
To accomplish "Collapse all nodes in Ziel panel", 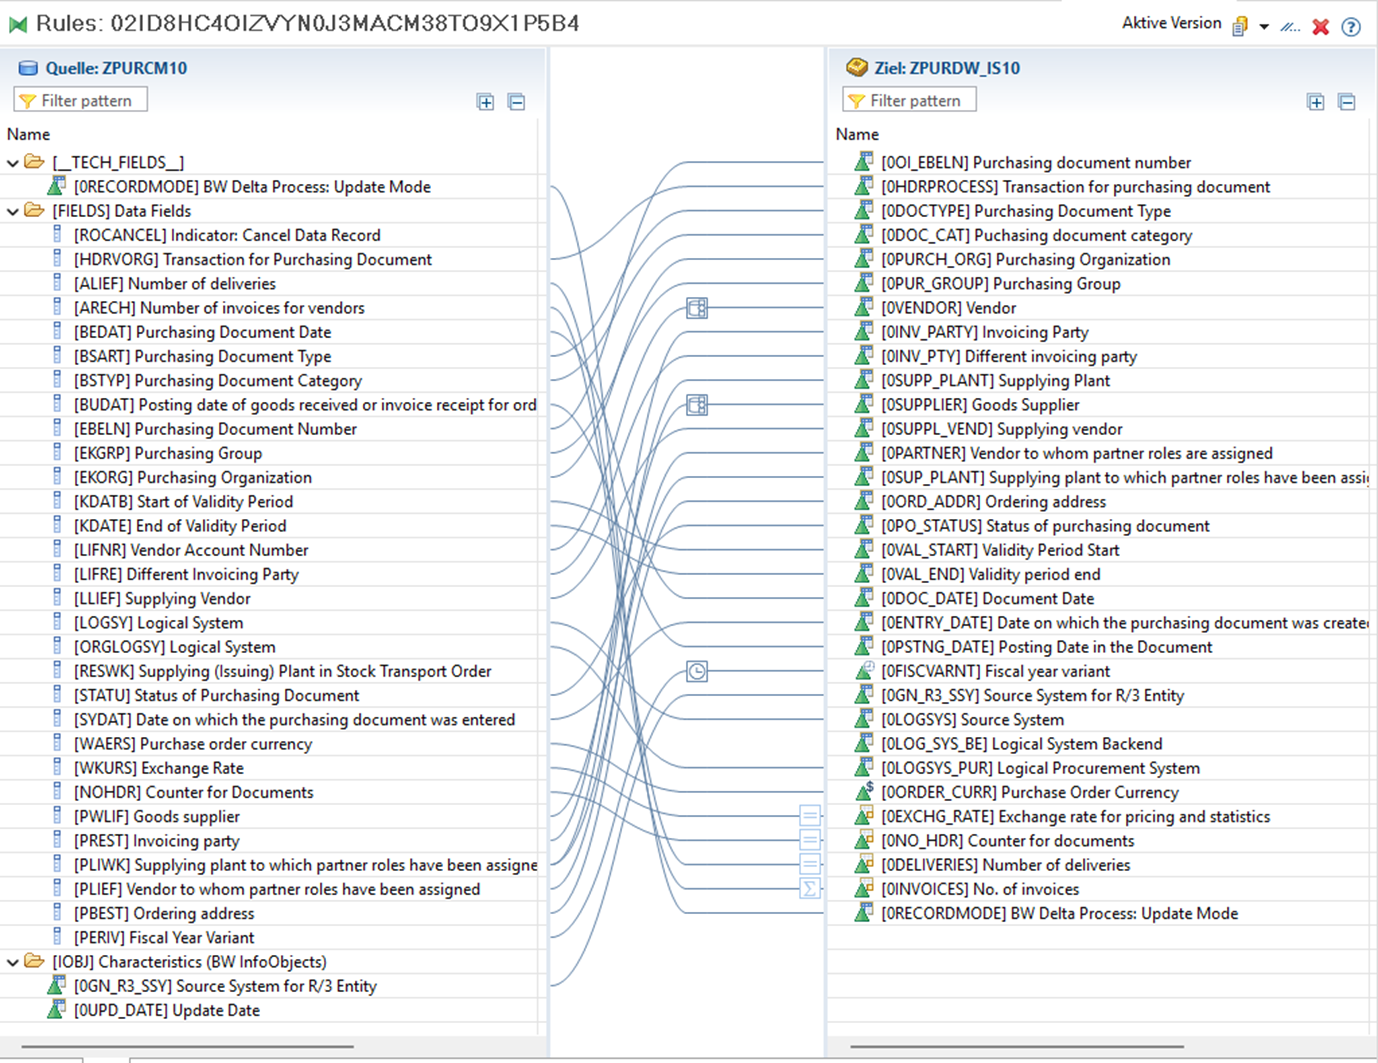I will (x=1346, y=102).
